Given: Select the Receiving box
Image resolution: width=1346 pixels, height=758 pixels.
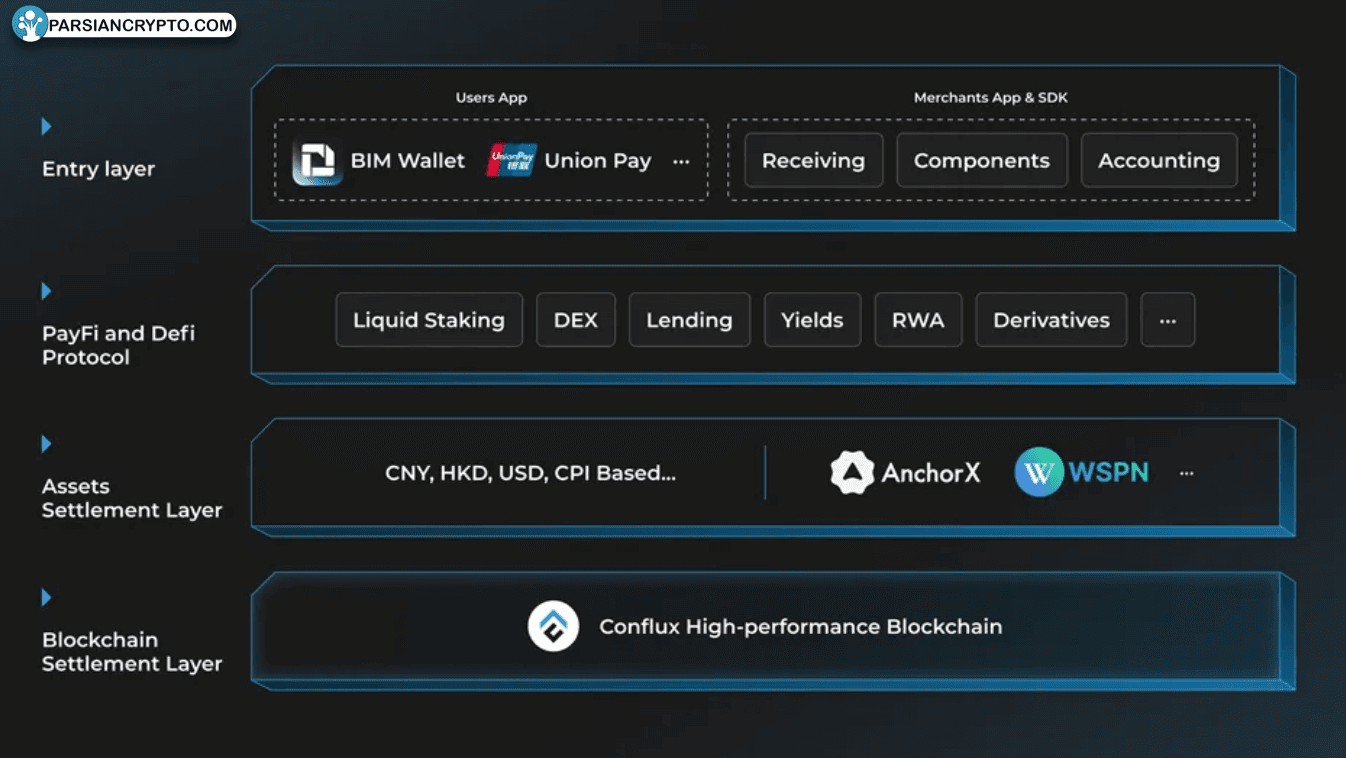Looking at the screenshot, I should (x=813, y=160).
